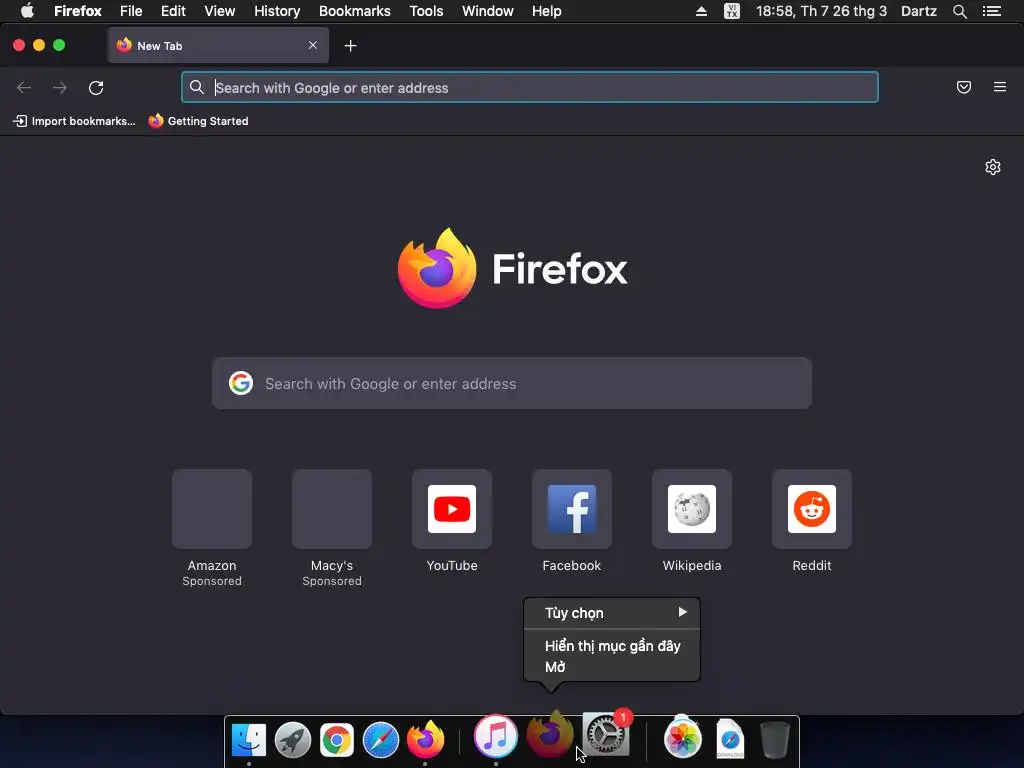Viewport: 1024px width, 768px height.
Task: Open the Safari download file in dock
Action: pos(730,739)
